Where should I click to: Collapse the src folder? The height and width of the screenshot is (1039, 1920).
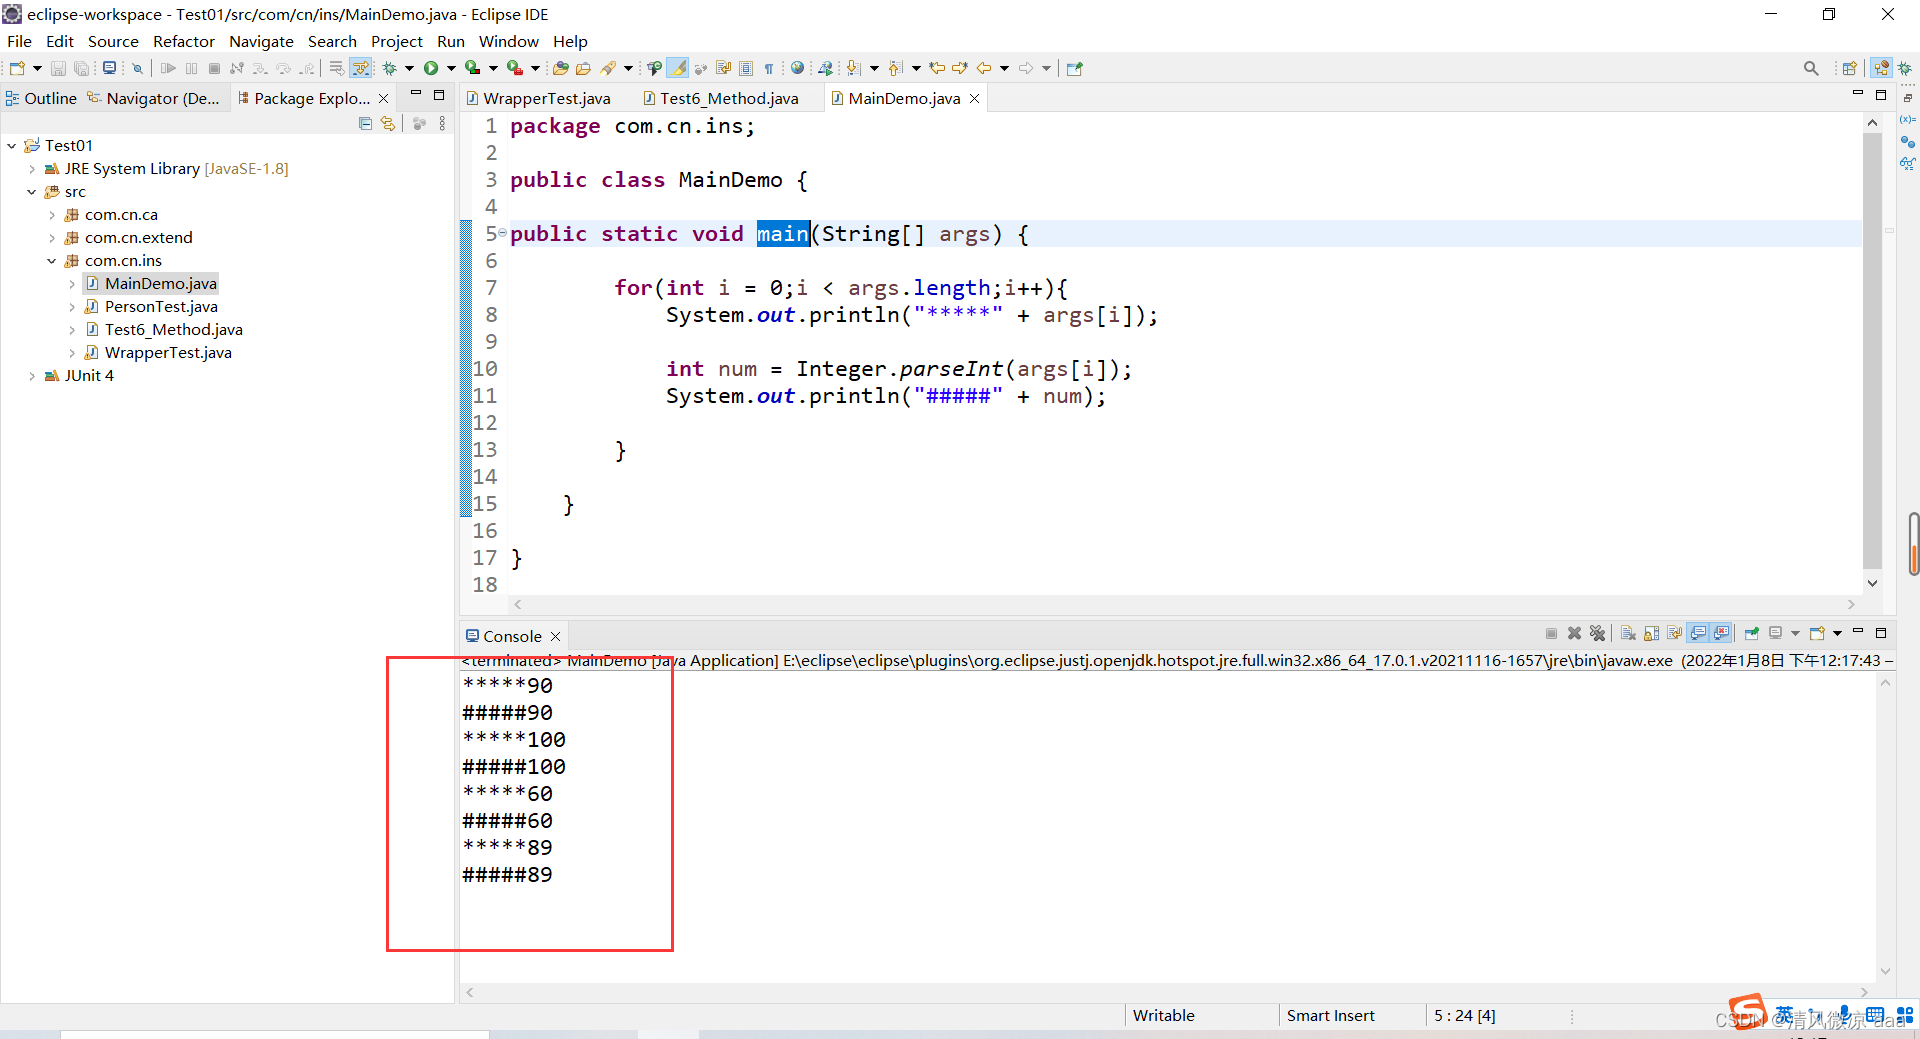click(32, 192)
